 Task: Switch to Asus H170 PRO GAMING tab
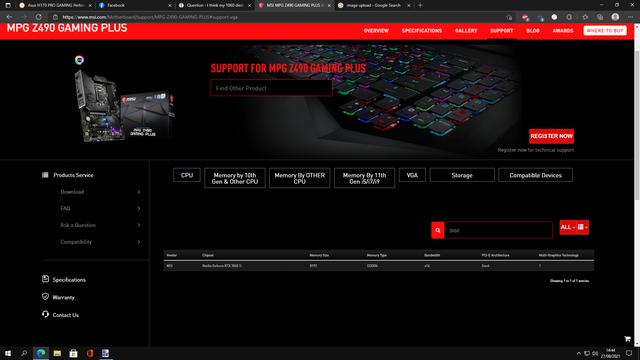pyautogui.click(x=56, y=5)
